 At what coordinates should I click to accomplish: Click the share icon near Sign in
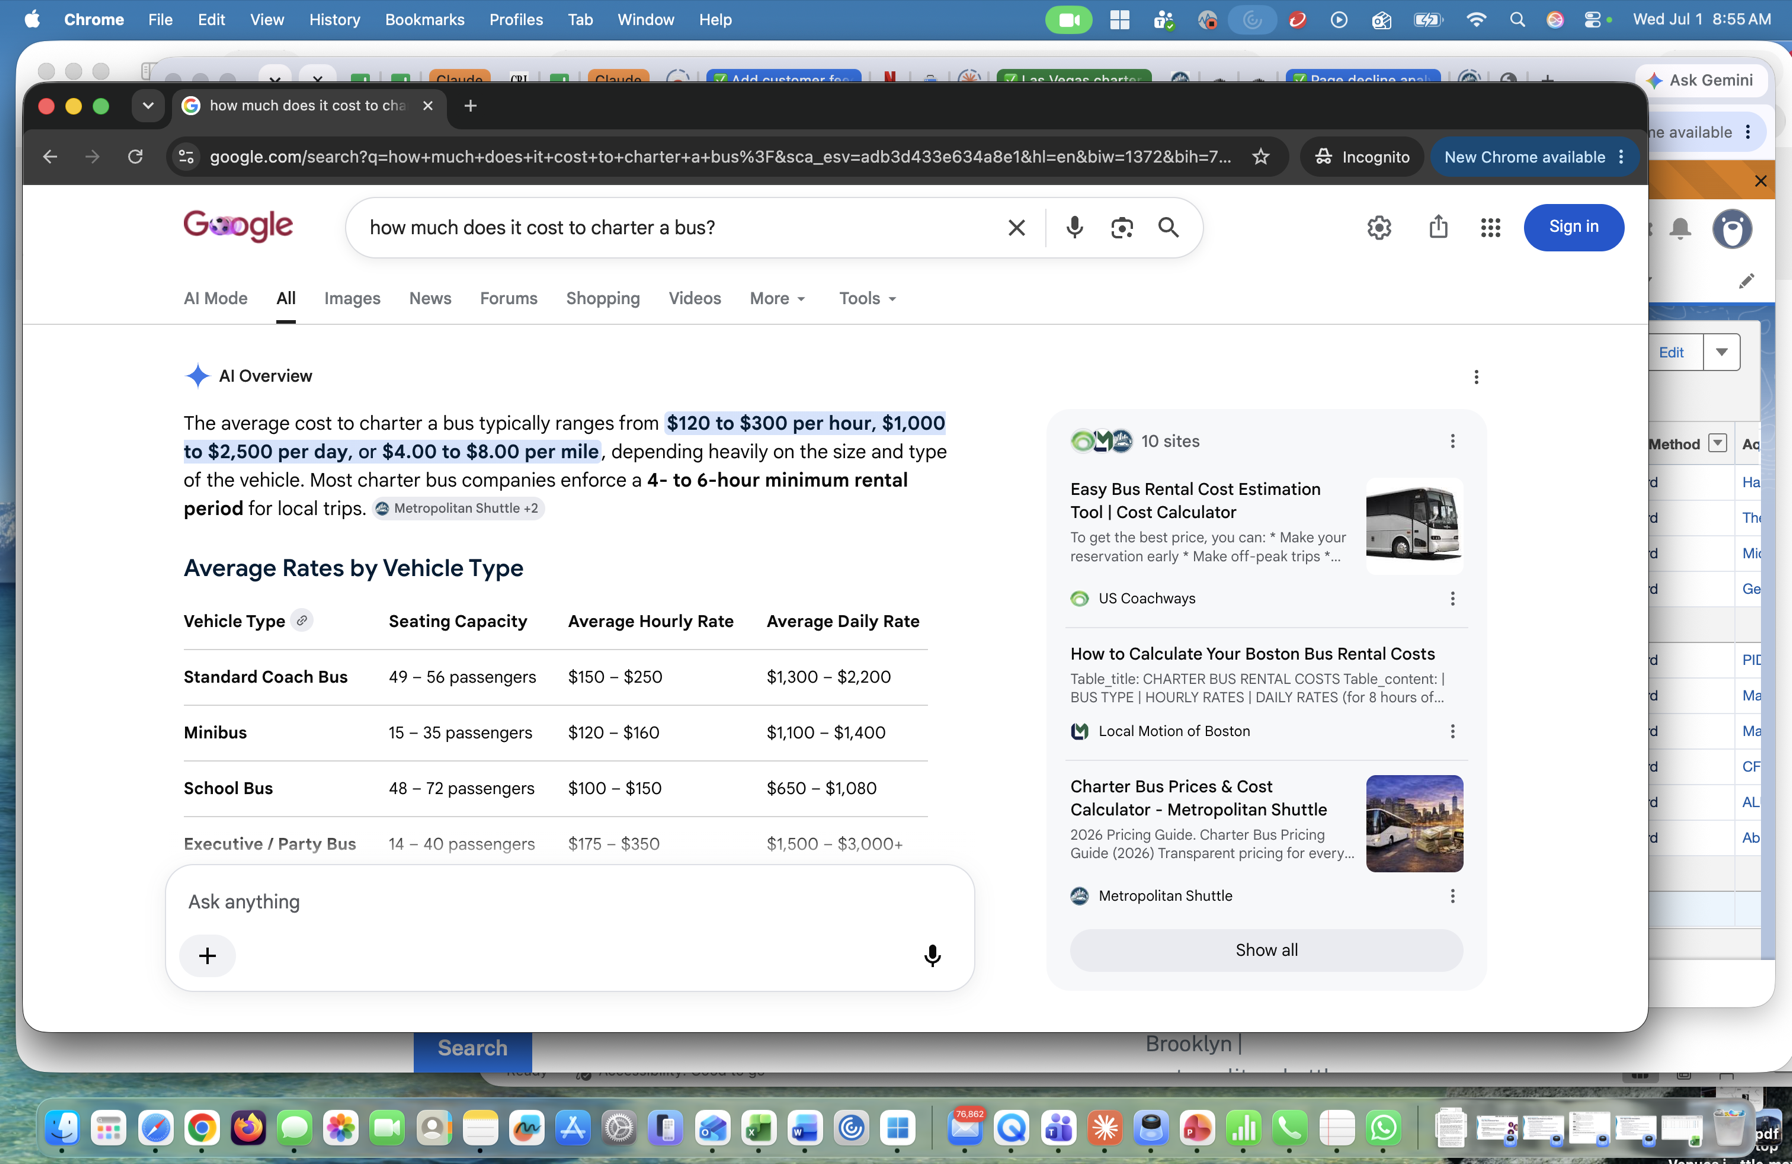coord(1438,227)
